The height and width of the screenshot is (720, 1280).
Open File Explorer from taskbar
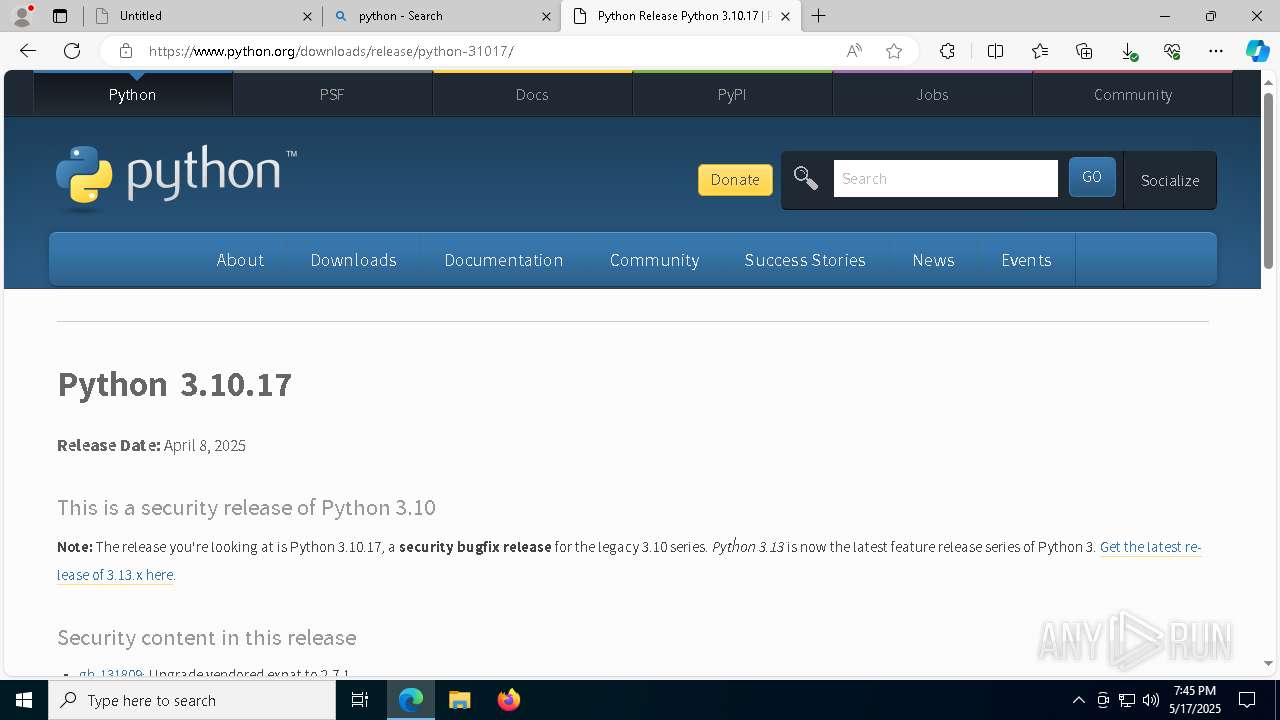[x=459, y=700]
